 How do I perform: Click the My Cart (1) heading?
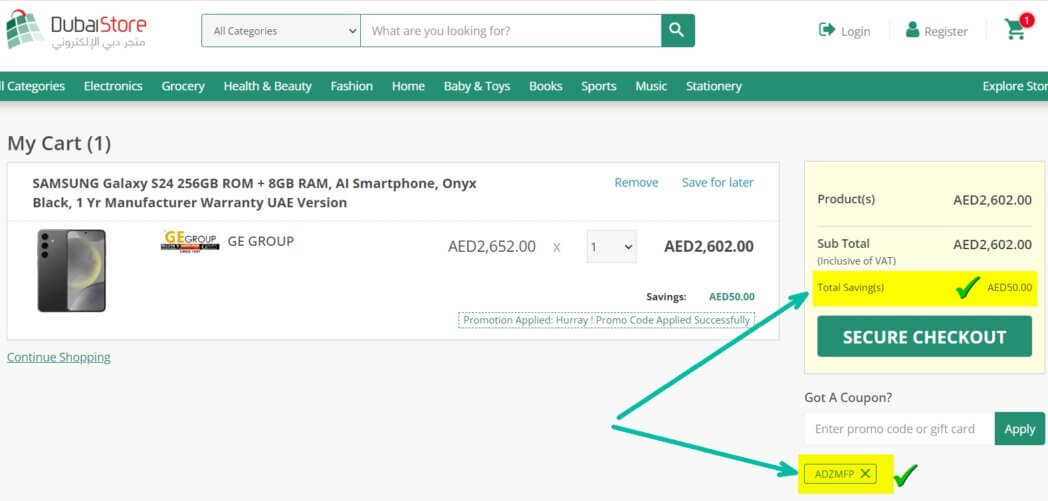[x=59, y=144]
